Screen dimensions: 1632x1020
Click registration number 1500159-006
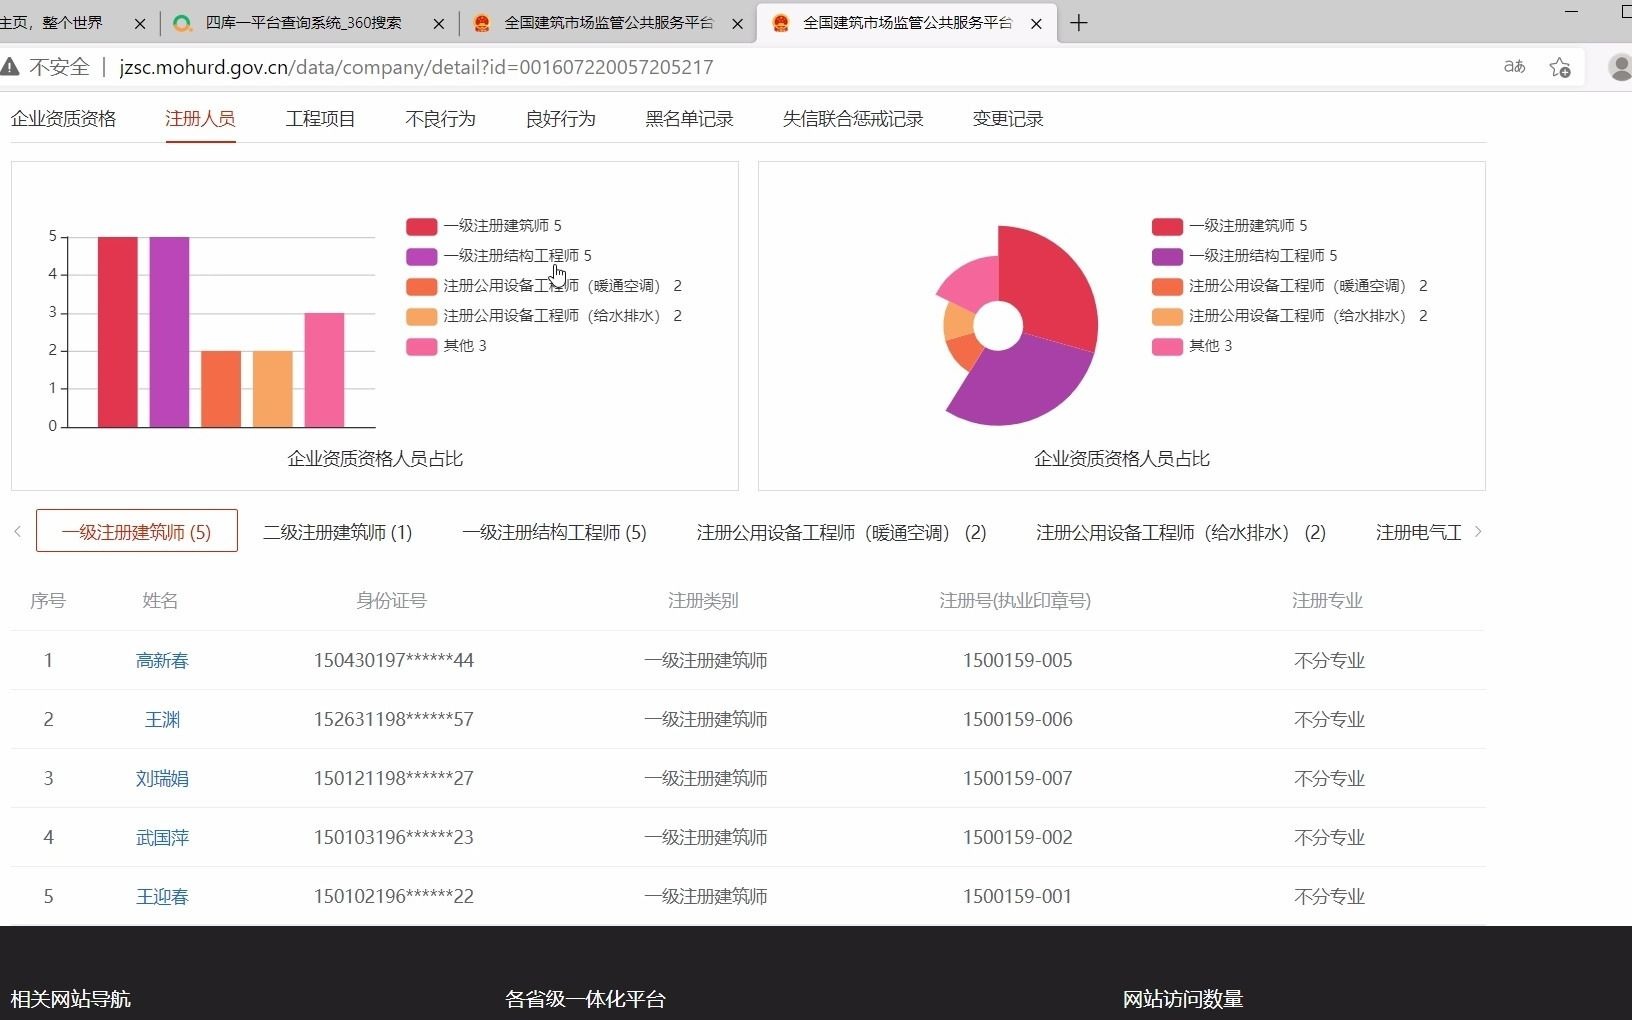(x=1017, y=719)
